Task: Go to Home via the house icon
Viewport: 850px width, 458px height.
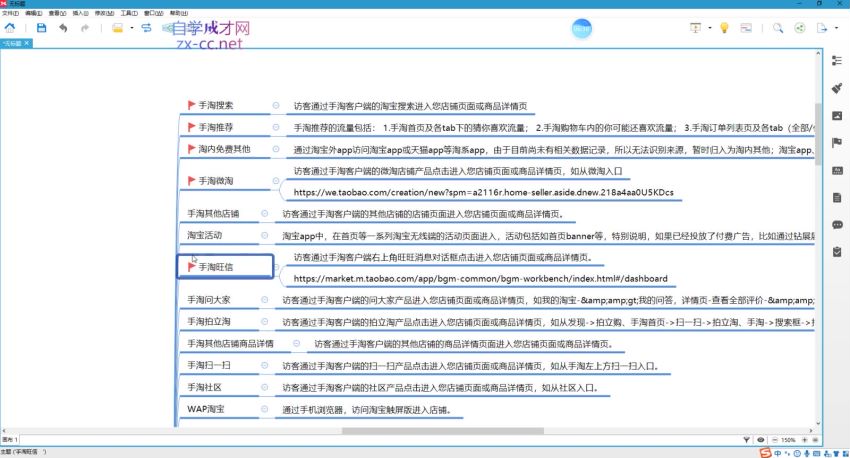Action: pos(10,28)
